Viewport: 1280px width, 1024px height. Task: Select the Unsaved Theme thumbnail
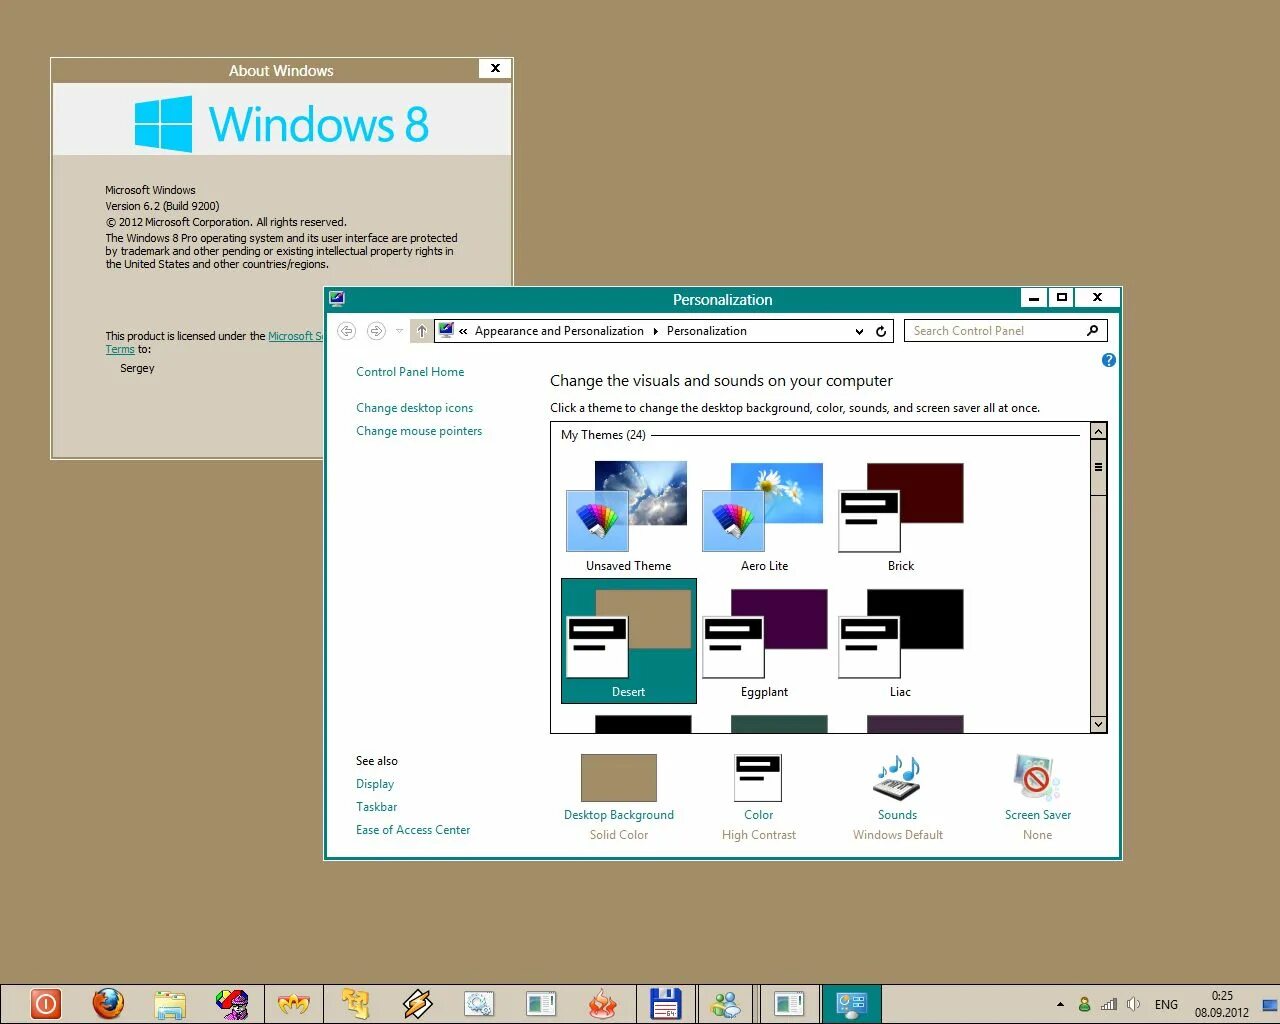628,516
